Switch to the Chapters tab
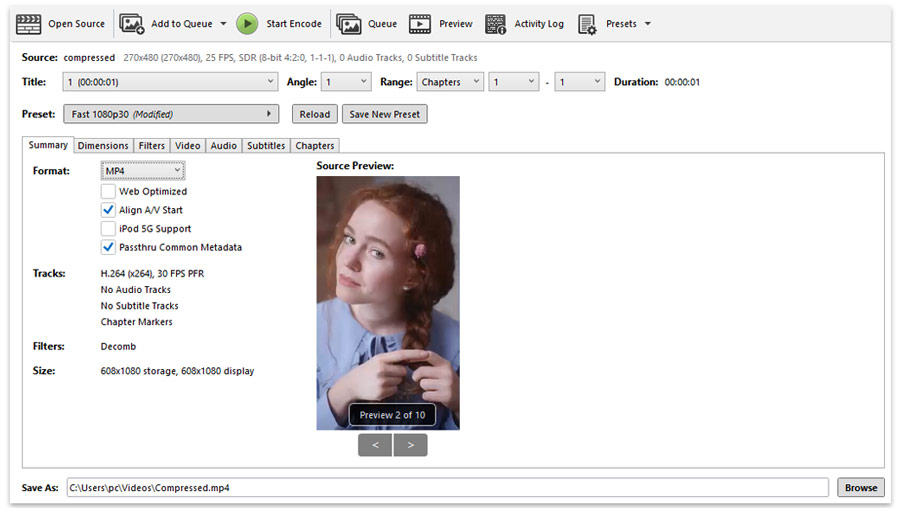This screenshot has width=900, height=508. (315, 145)
